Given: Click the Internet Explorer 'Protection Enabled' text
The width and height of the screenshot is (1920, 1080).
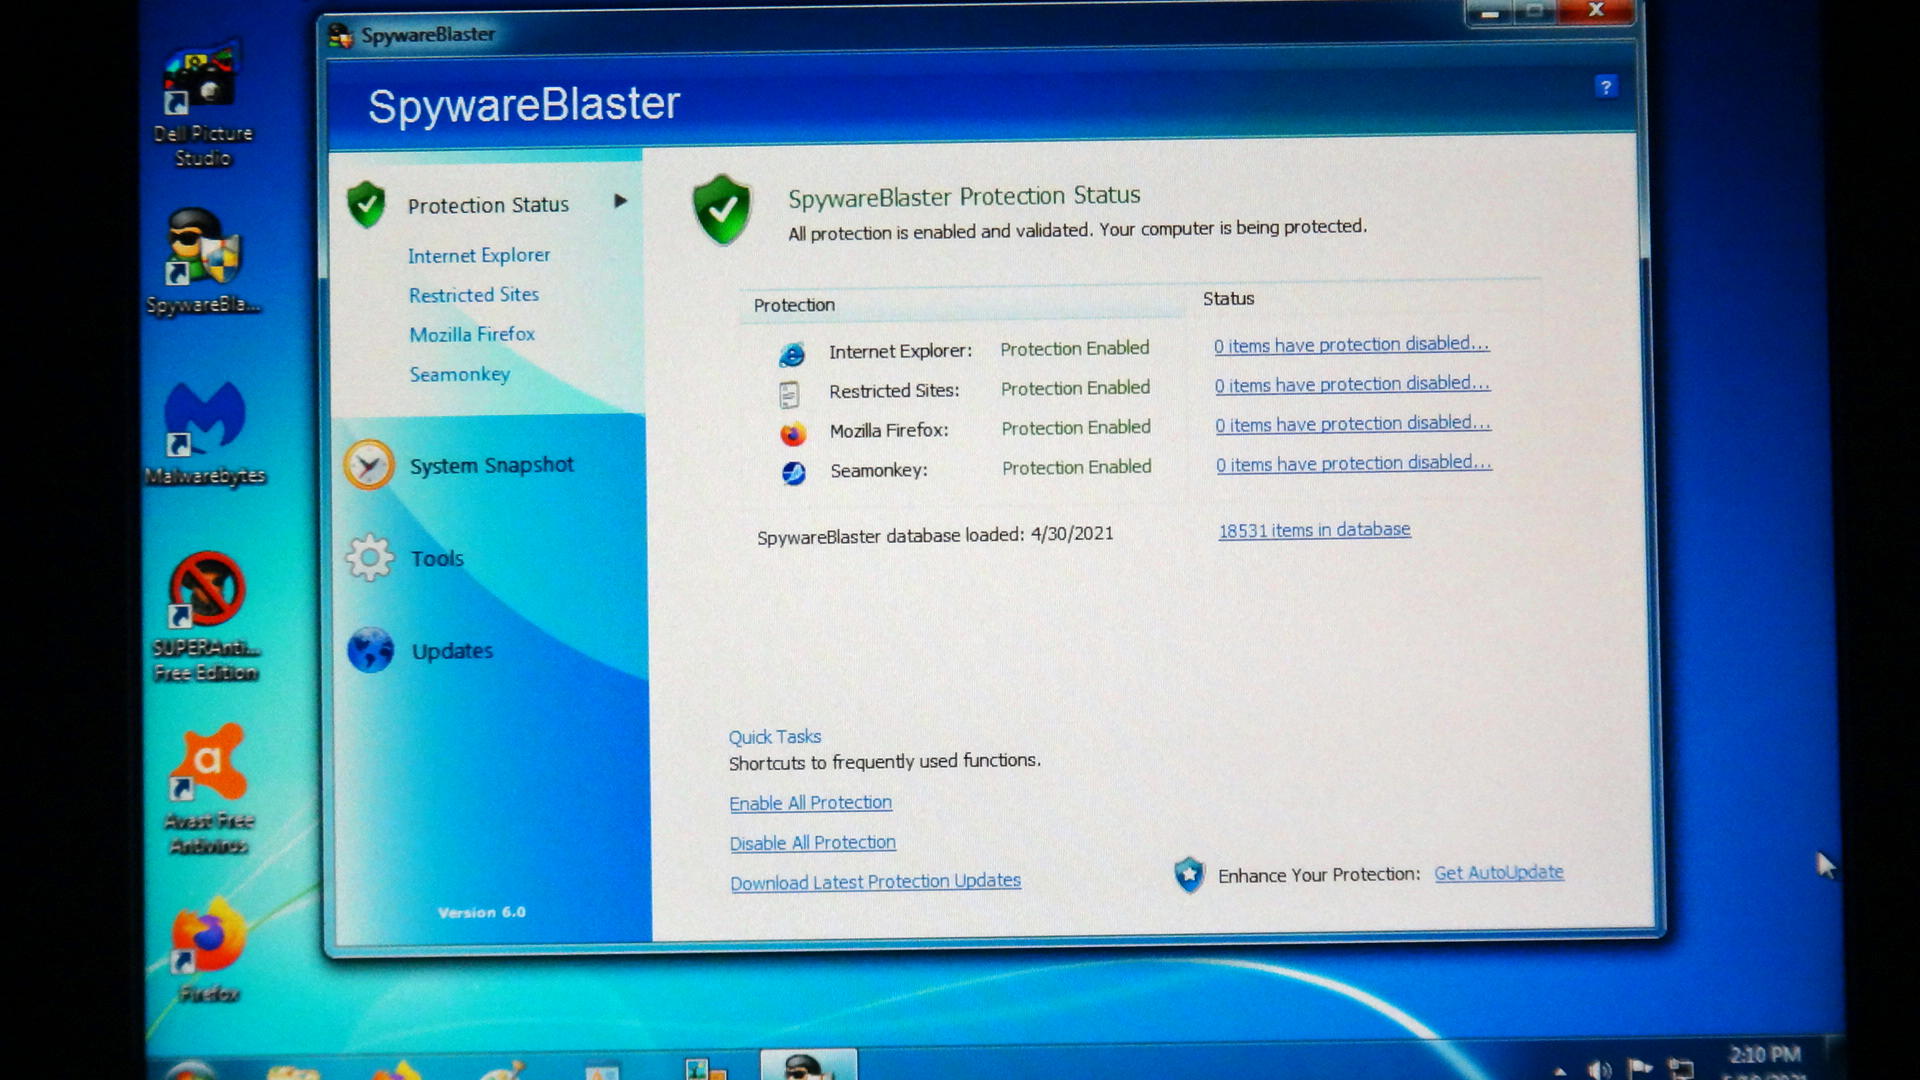Looking at the screenshot, I should 1074,349.
